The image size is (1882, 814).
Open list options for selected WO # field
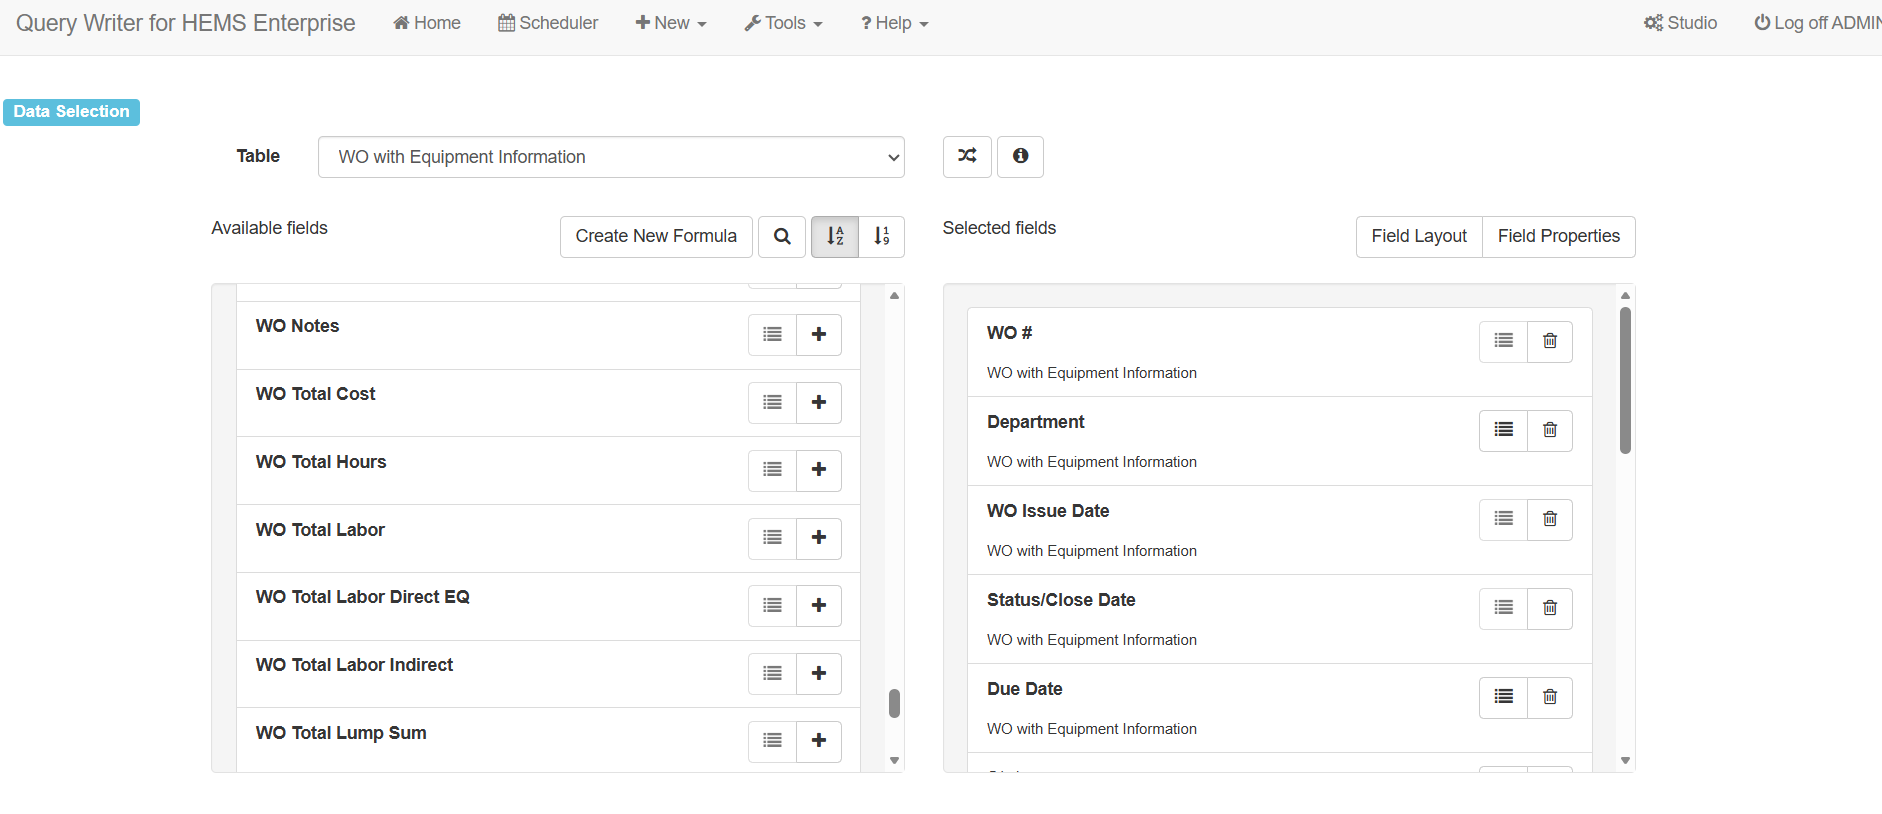[x=1503, y=341]
